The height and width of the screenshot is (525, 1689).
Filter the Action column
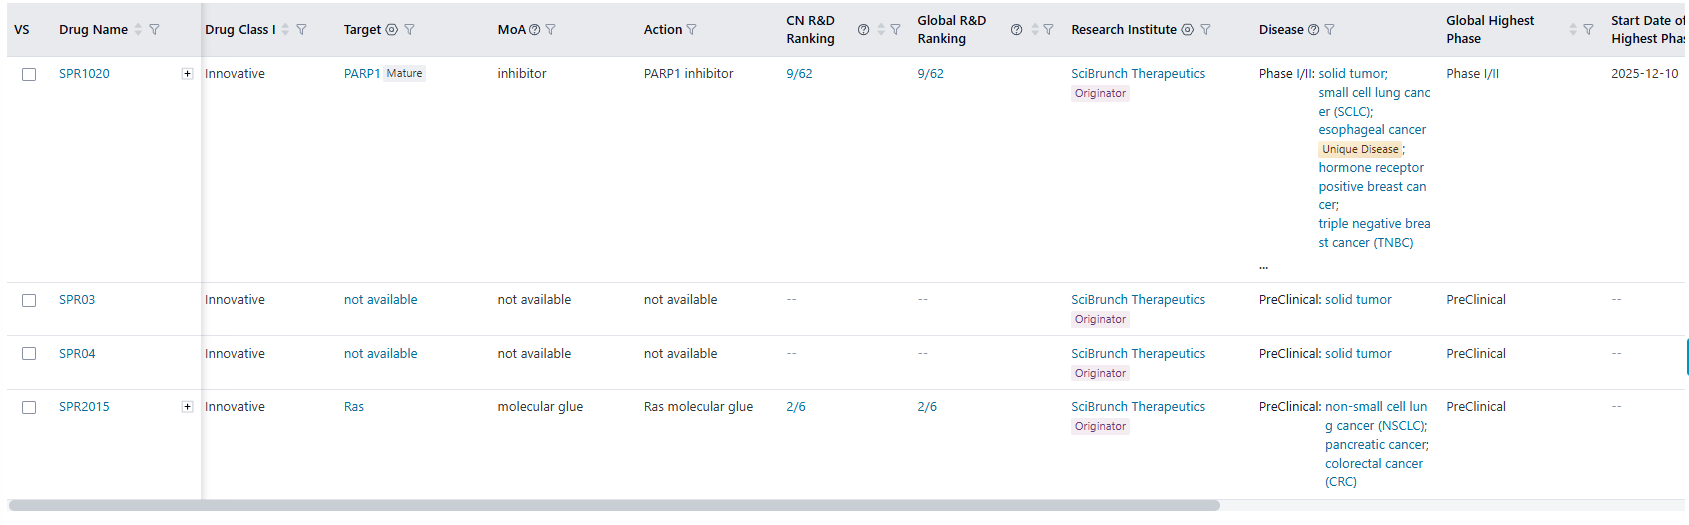691,30
